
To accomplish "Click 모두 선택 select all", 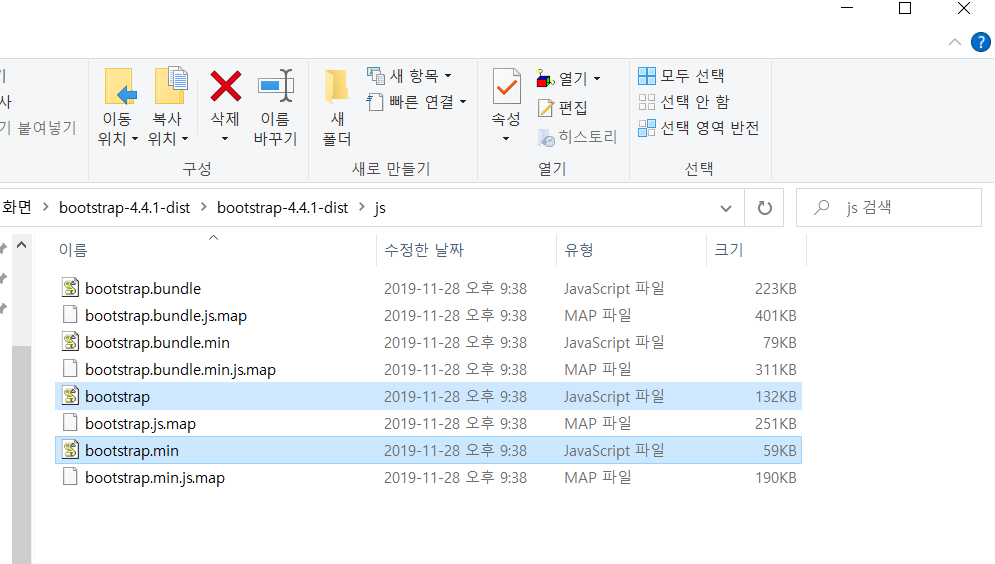I will pos(681,76).
